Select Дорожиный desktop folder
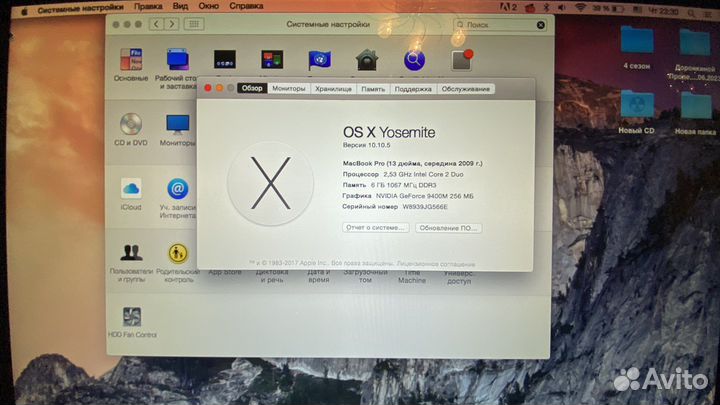The width and height of the screenshot is (720, 405). (695, 54)
